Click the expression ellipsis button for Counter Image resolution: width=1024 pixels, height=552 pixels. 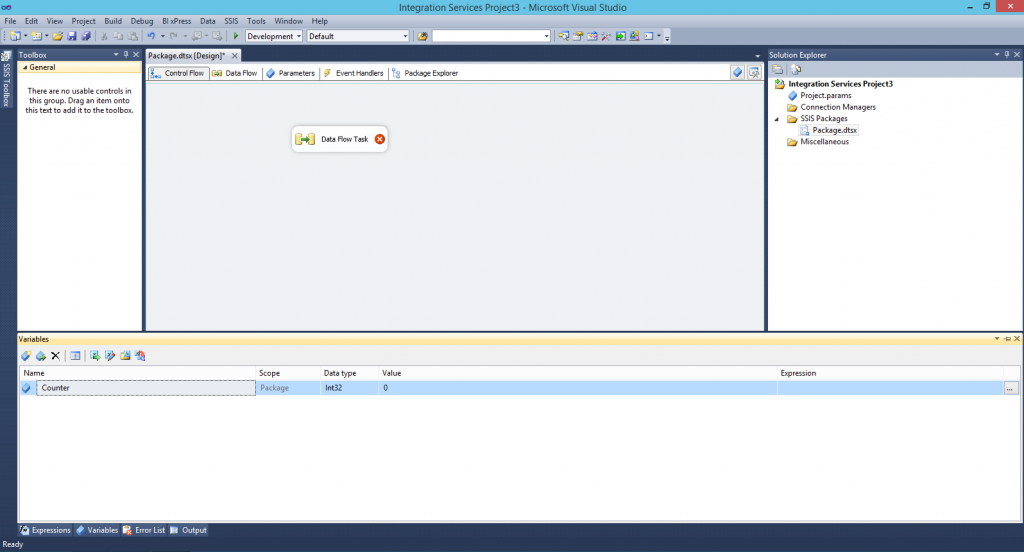[1010, 388]
